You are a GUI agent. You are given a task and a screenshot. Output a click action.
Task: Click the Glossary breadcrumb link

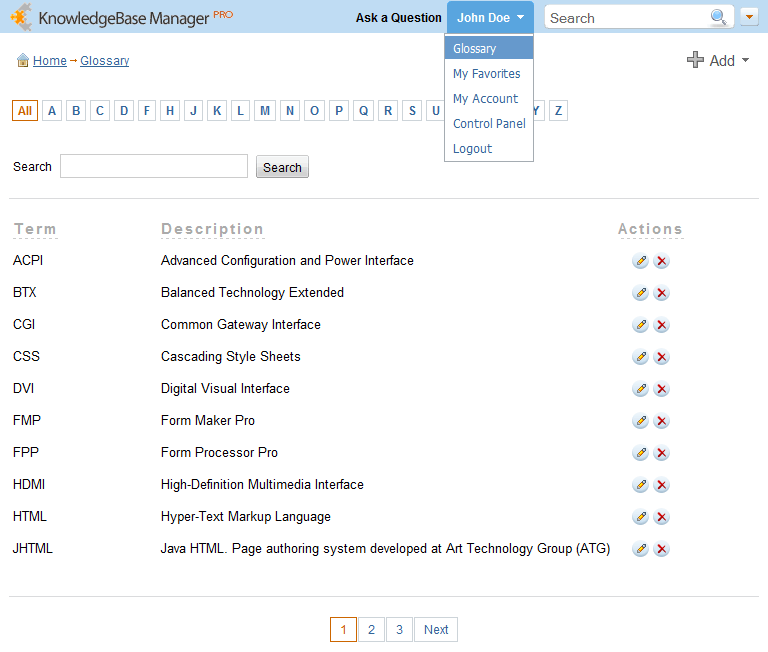[x=105, y=61]
